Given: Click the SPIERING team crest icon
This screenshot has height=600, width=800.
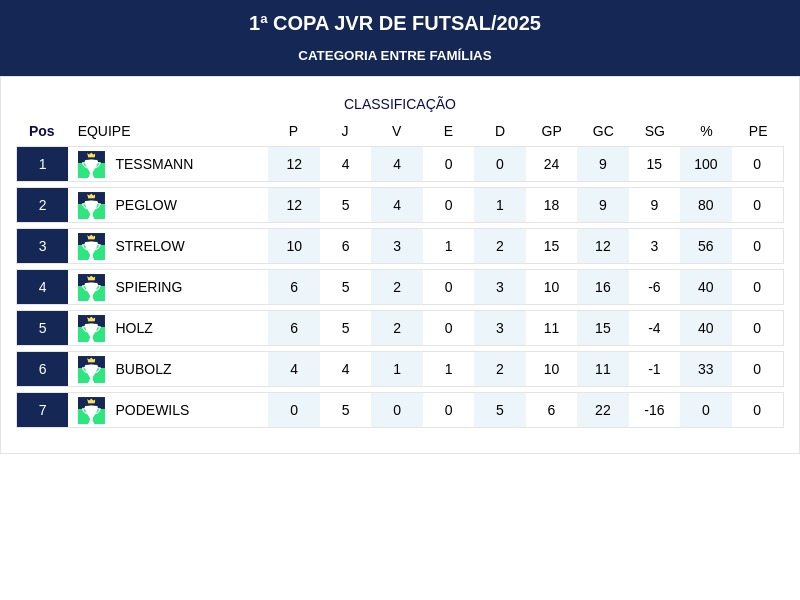Looking at the screenshot, I should 91,287.
